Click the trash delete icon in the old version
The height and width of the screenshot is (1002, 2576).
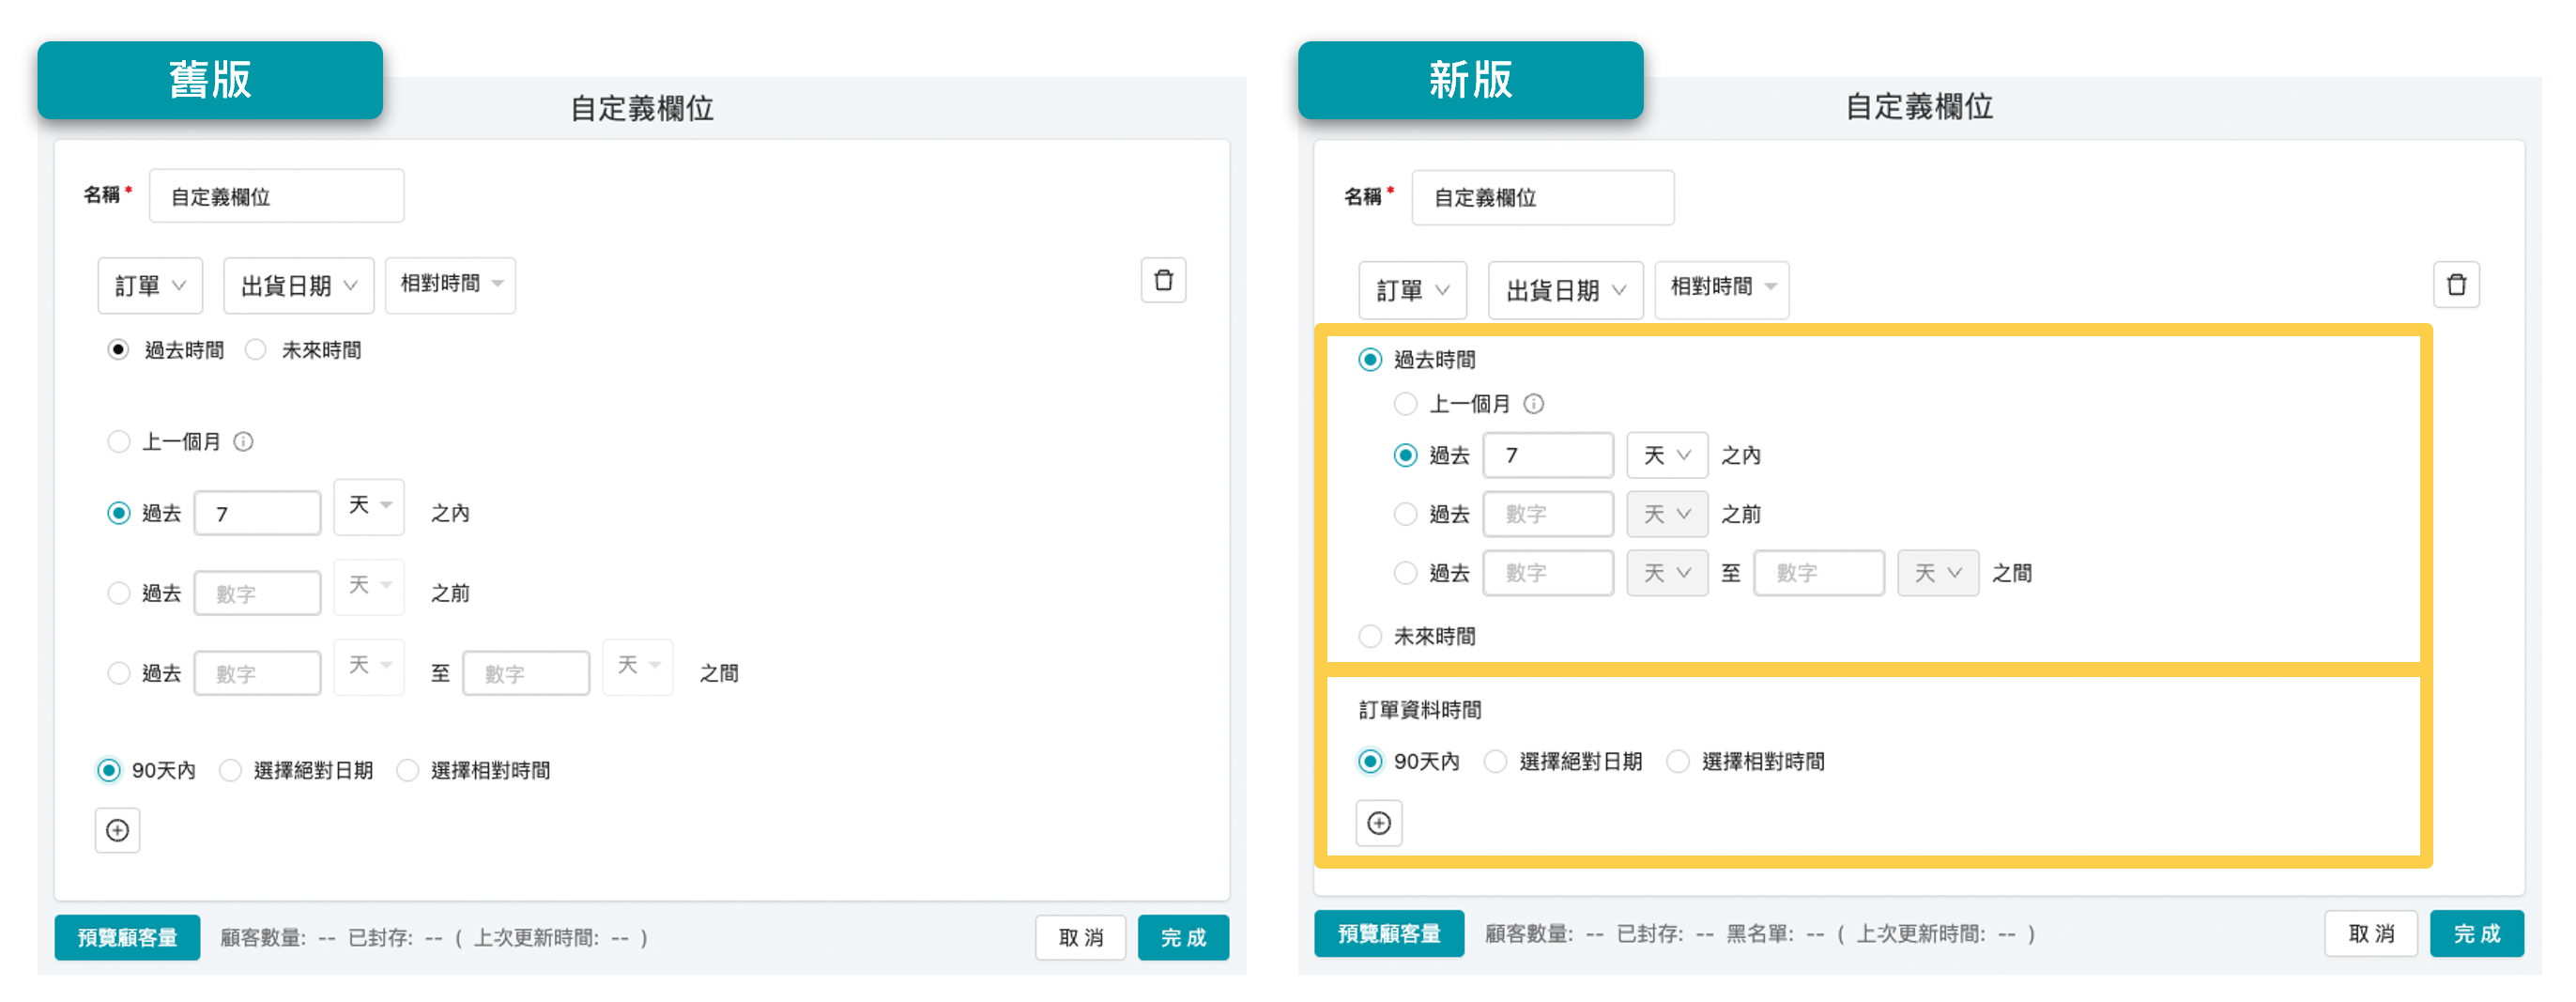tap(1163, 281)
